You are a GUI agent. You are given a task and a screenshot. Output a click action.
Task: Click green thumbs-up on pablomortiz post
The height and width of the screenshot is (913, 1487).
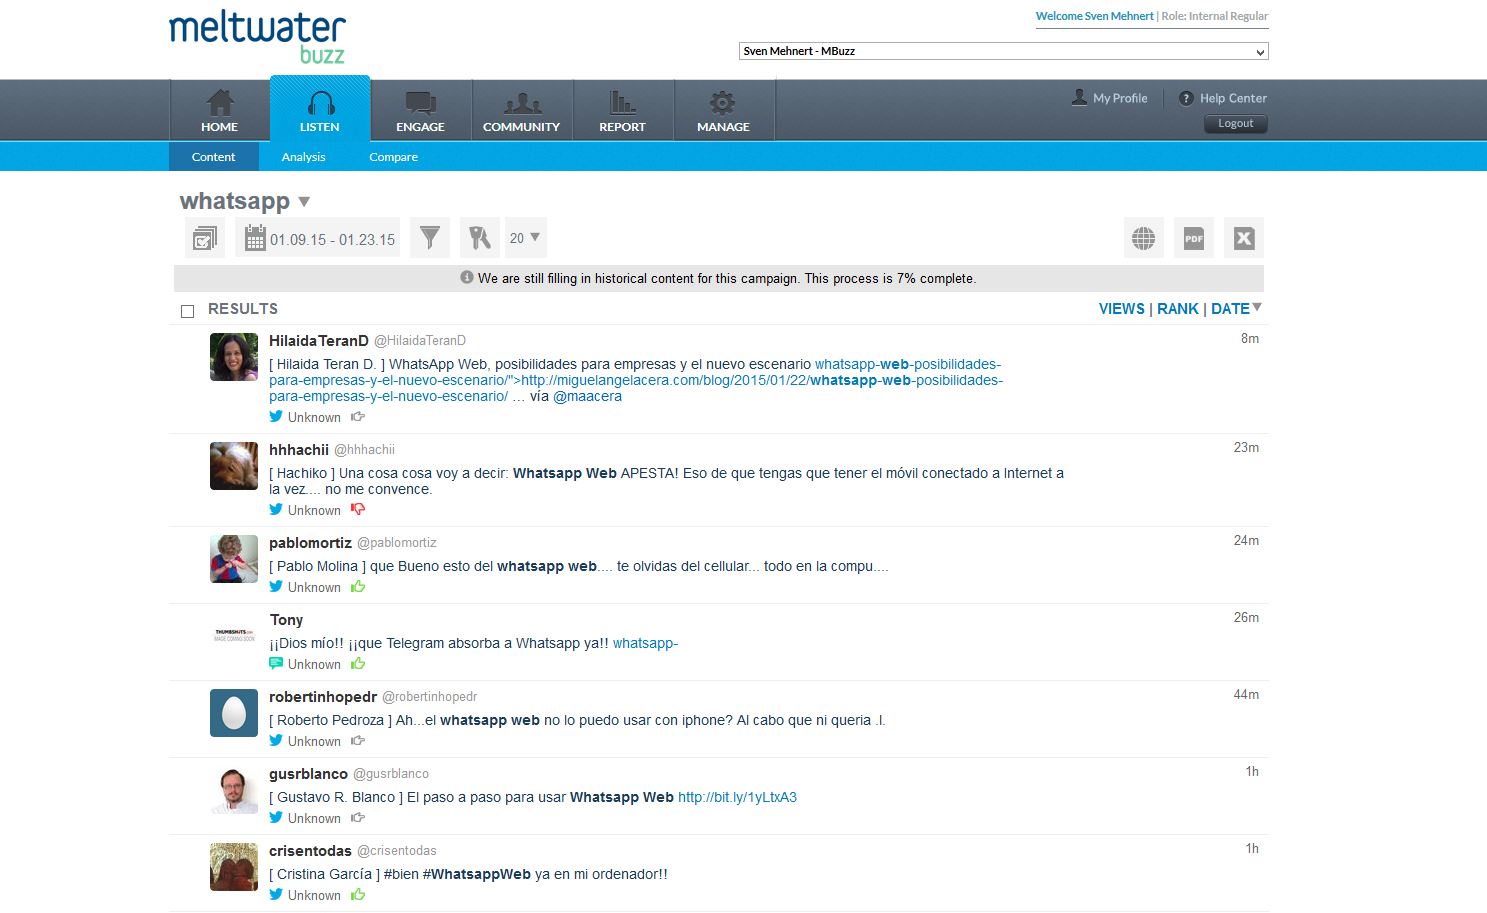358,587
